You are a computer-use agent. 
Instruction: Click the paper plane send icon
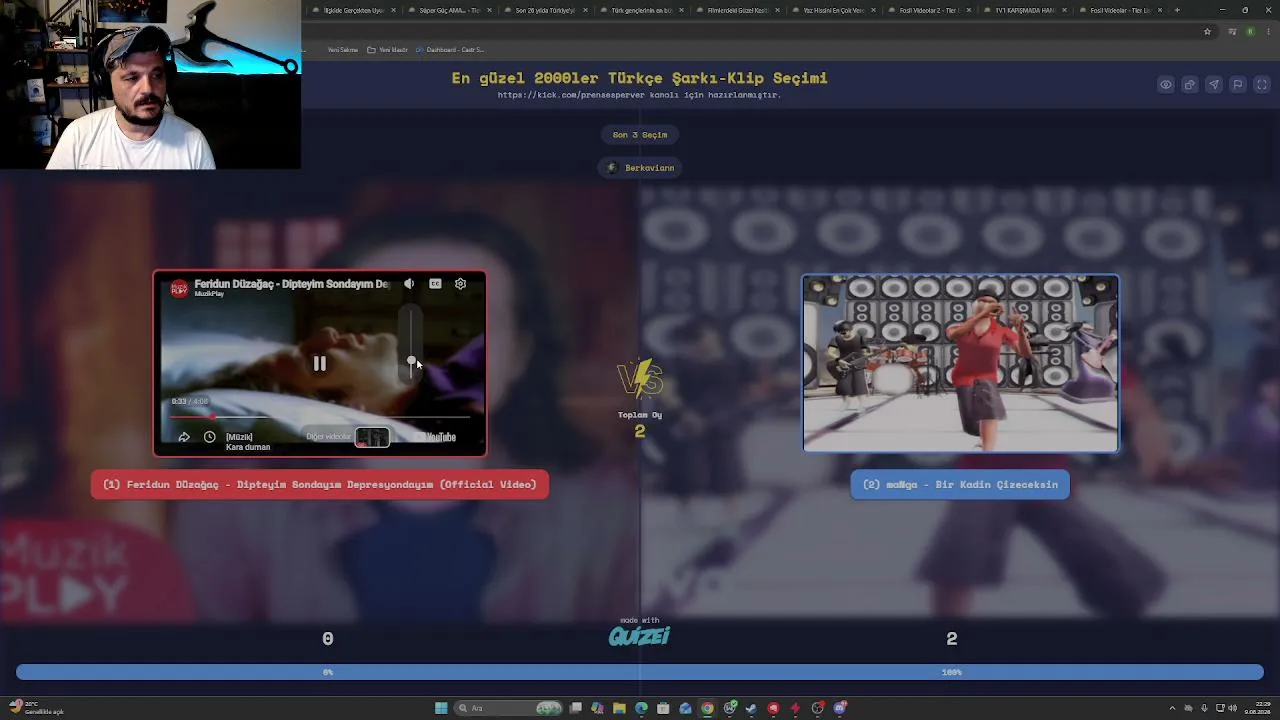click(1214, 85)
